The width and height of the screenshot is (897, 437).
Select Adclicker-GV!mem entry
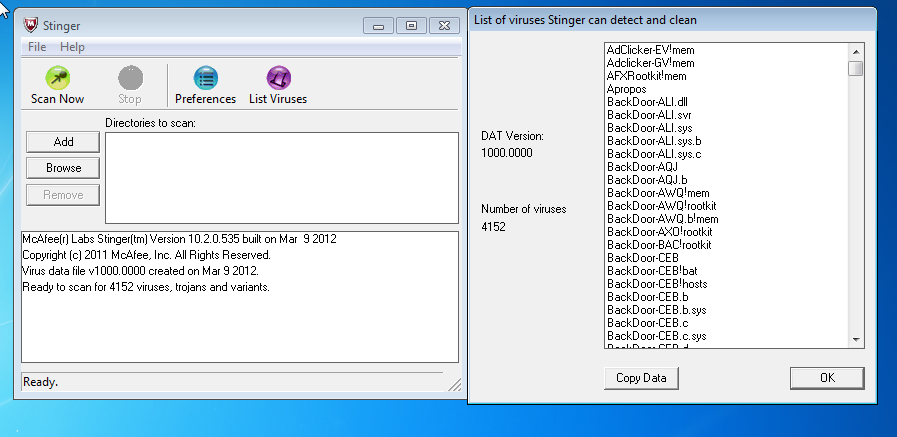pyautogui.click(x=650, y=63)
